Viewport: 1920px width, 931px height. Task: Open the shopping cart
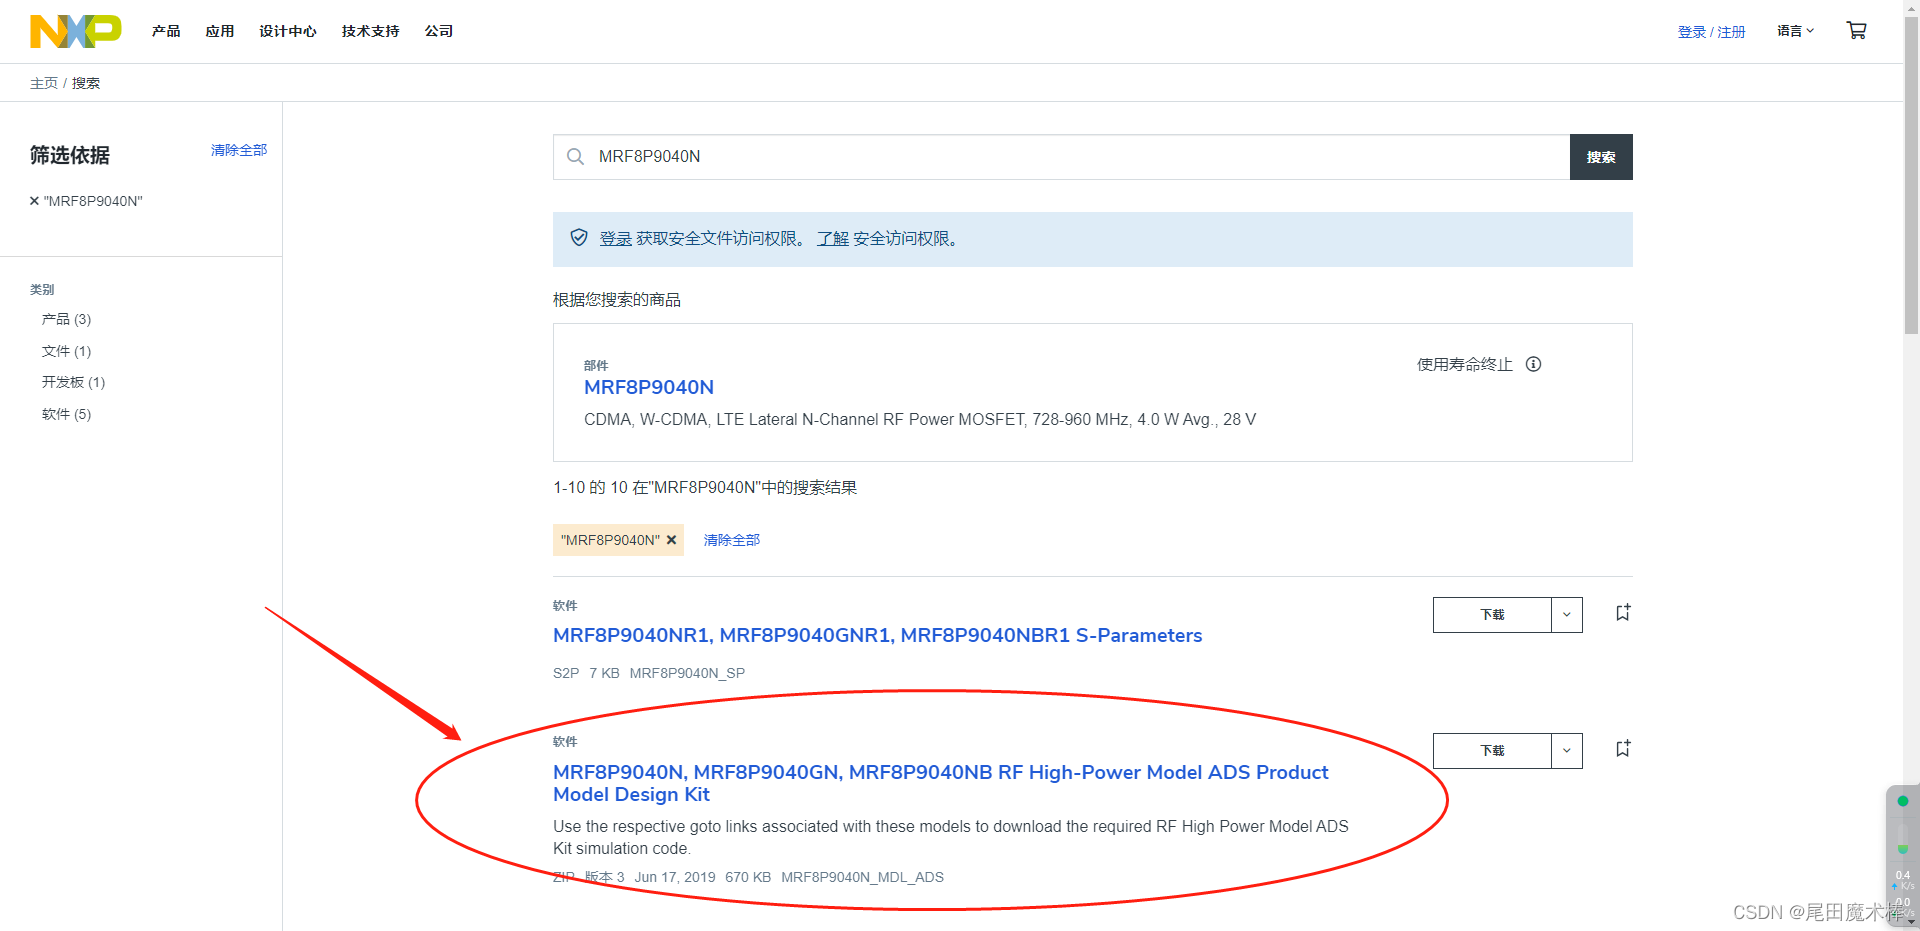click(x=1856, y=30)
